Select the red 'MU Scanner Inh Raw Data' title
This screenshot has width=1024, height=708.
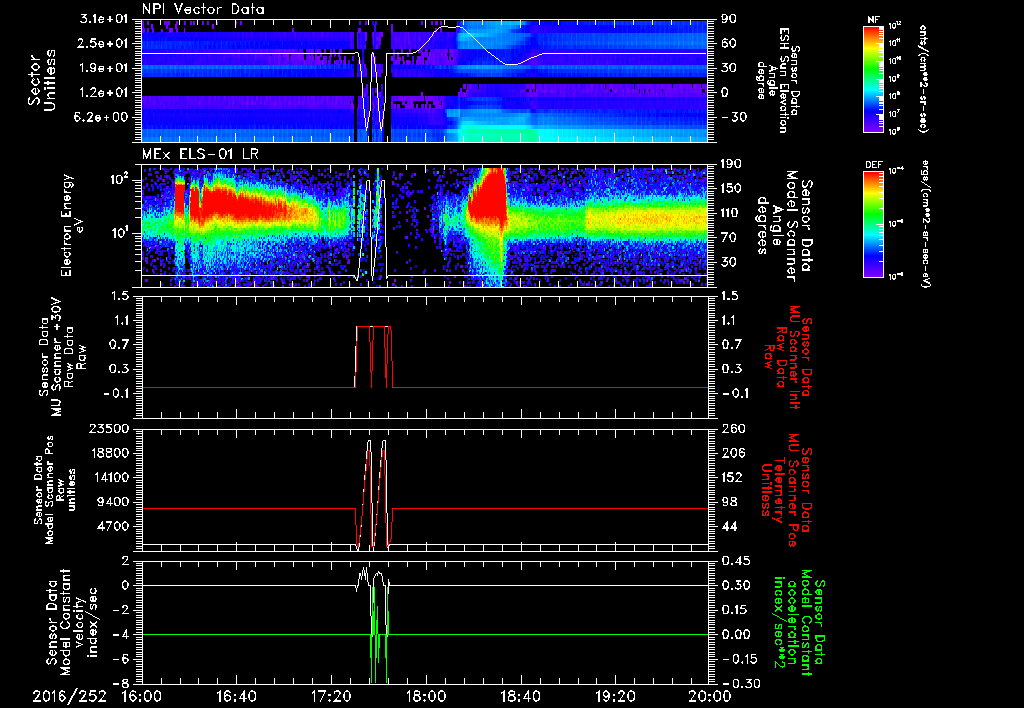point(788,357)
